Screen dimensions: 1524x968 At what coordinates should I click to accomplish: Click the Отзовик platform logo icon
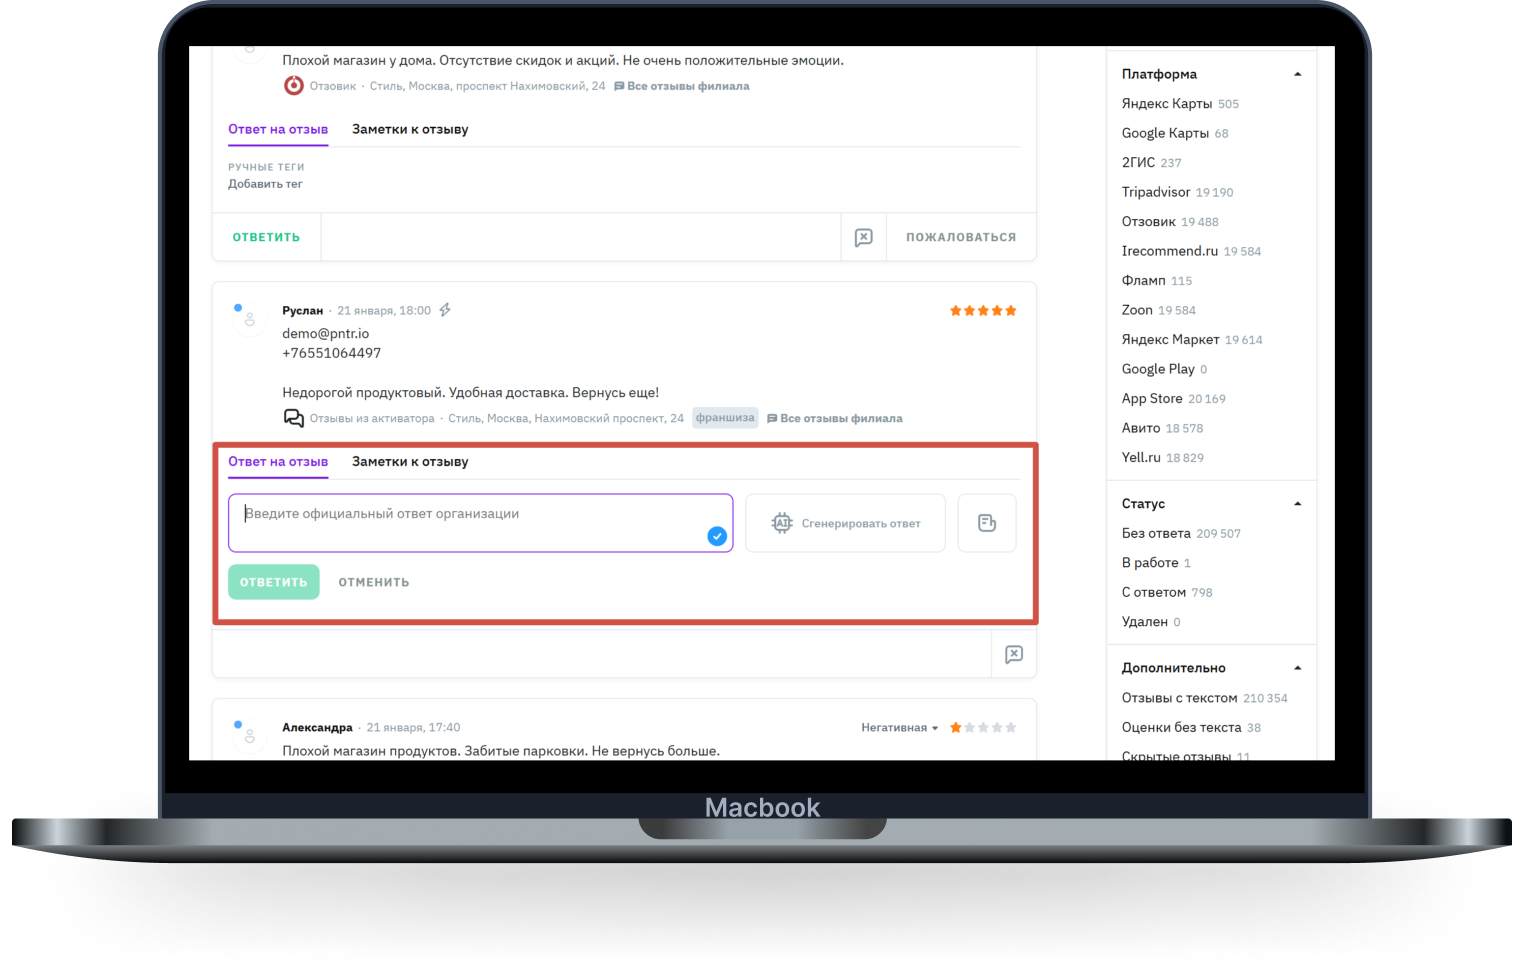click(293, 86)
